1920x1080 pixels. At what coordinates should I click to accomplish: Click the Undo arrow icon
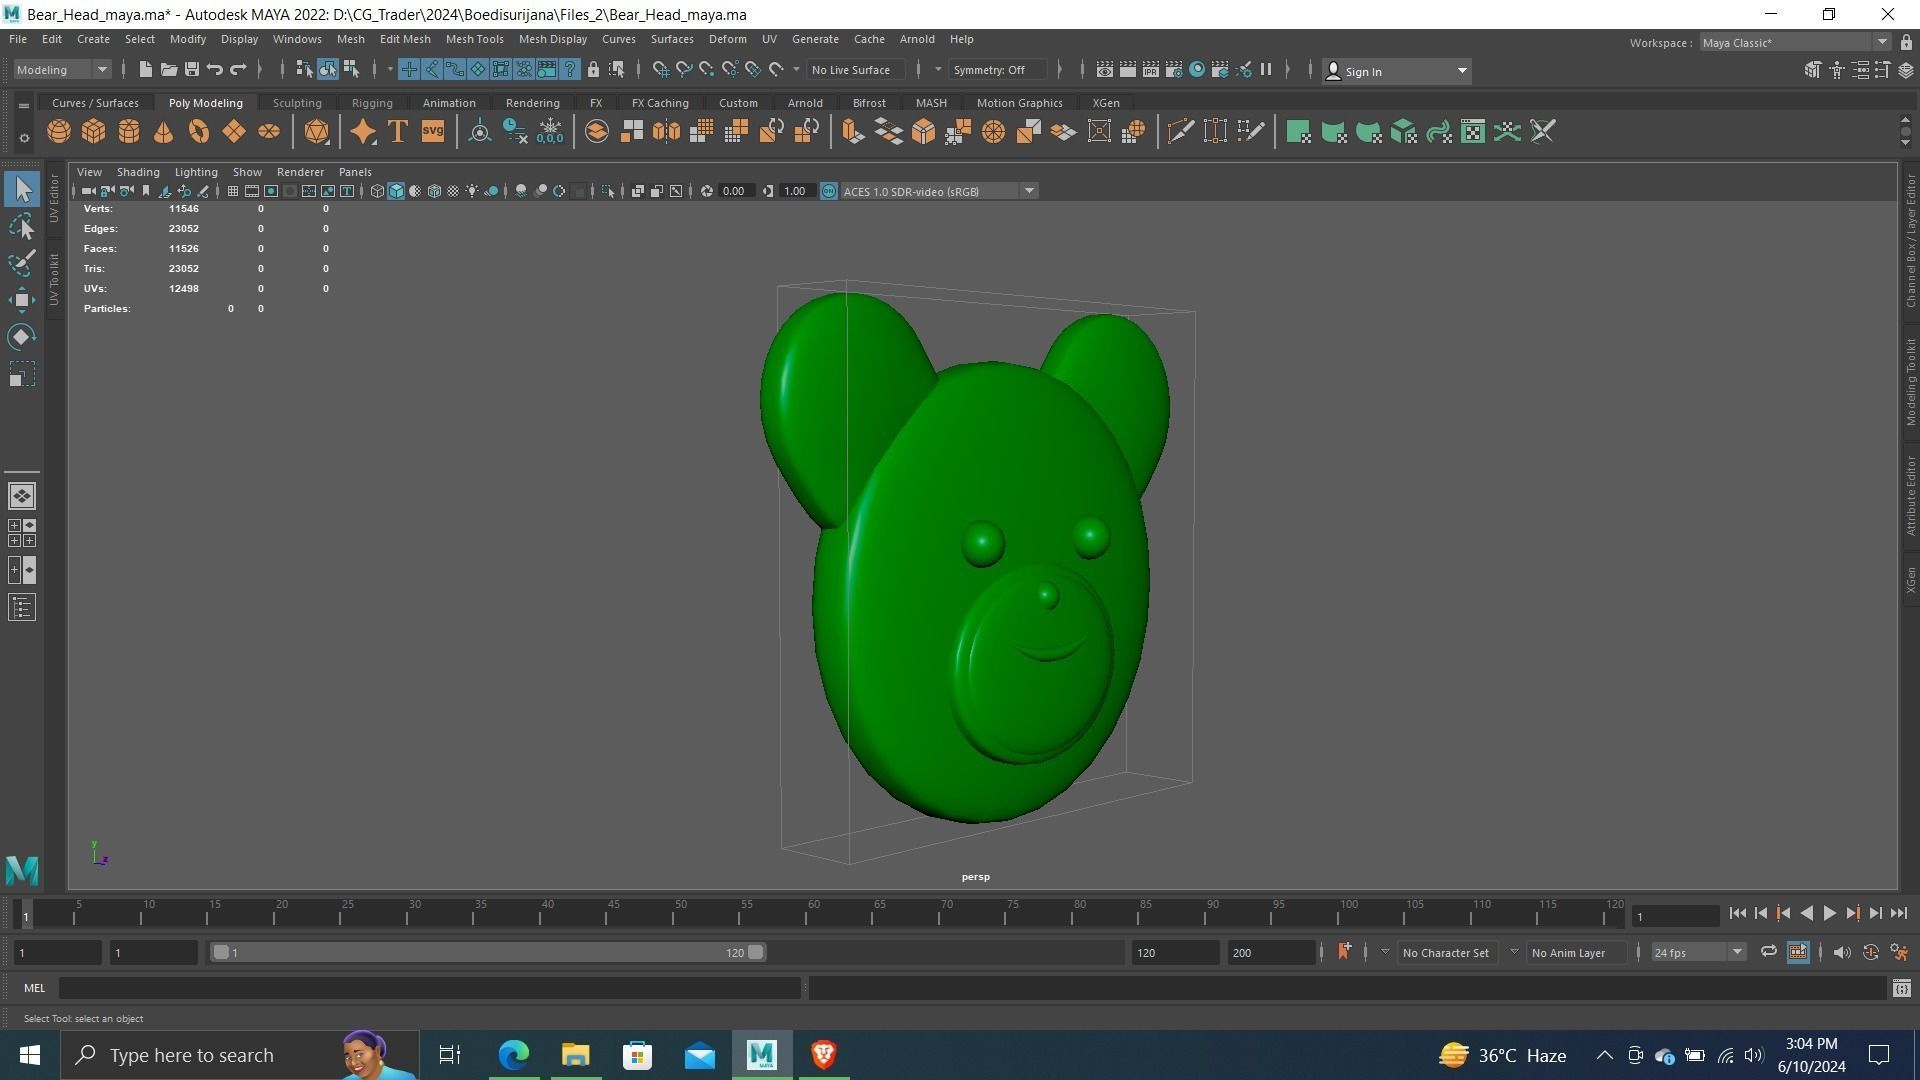[214, 69]
